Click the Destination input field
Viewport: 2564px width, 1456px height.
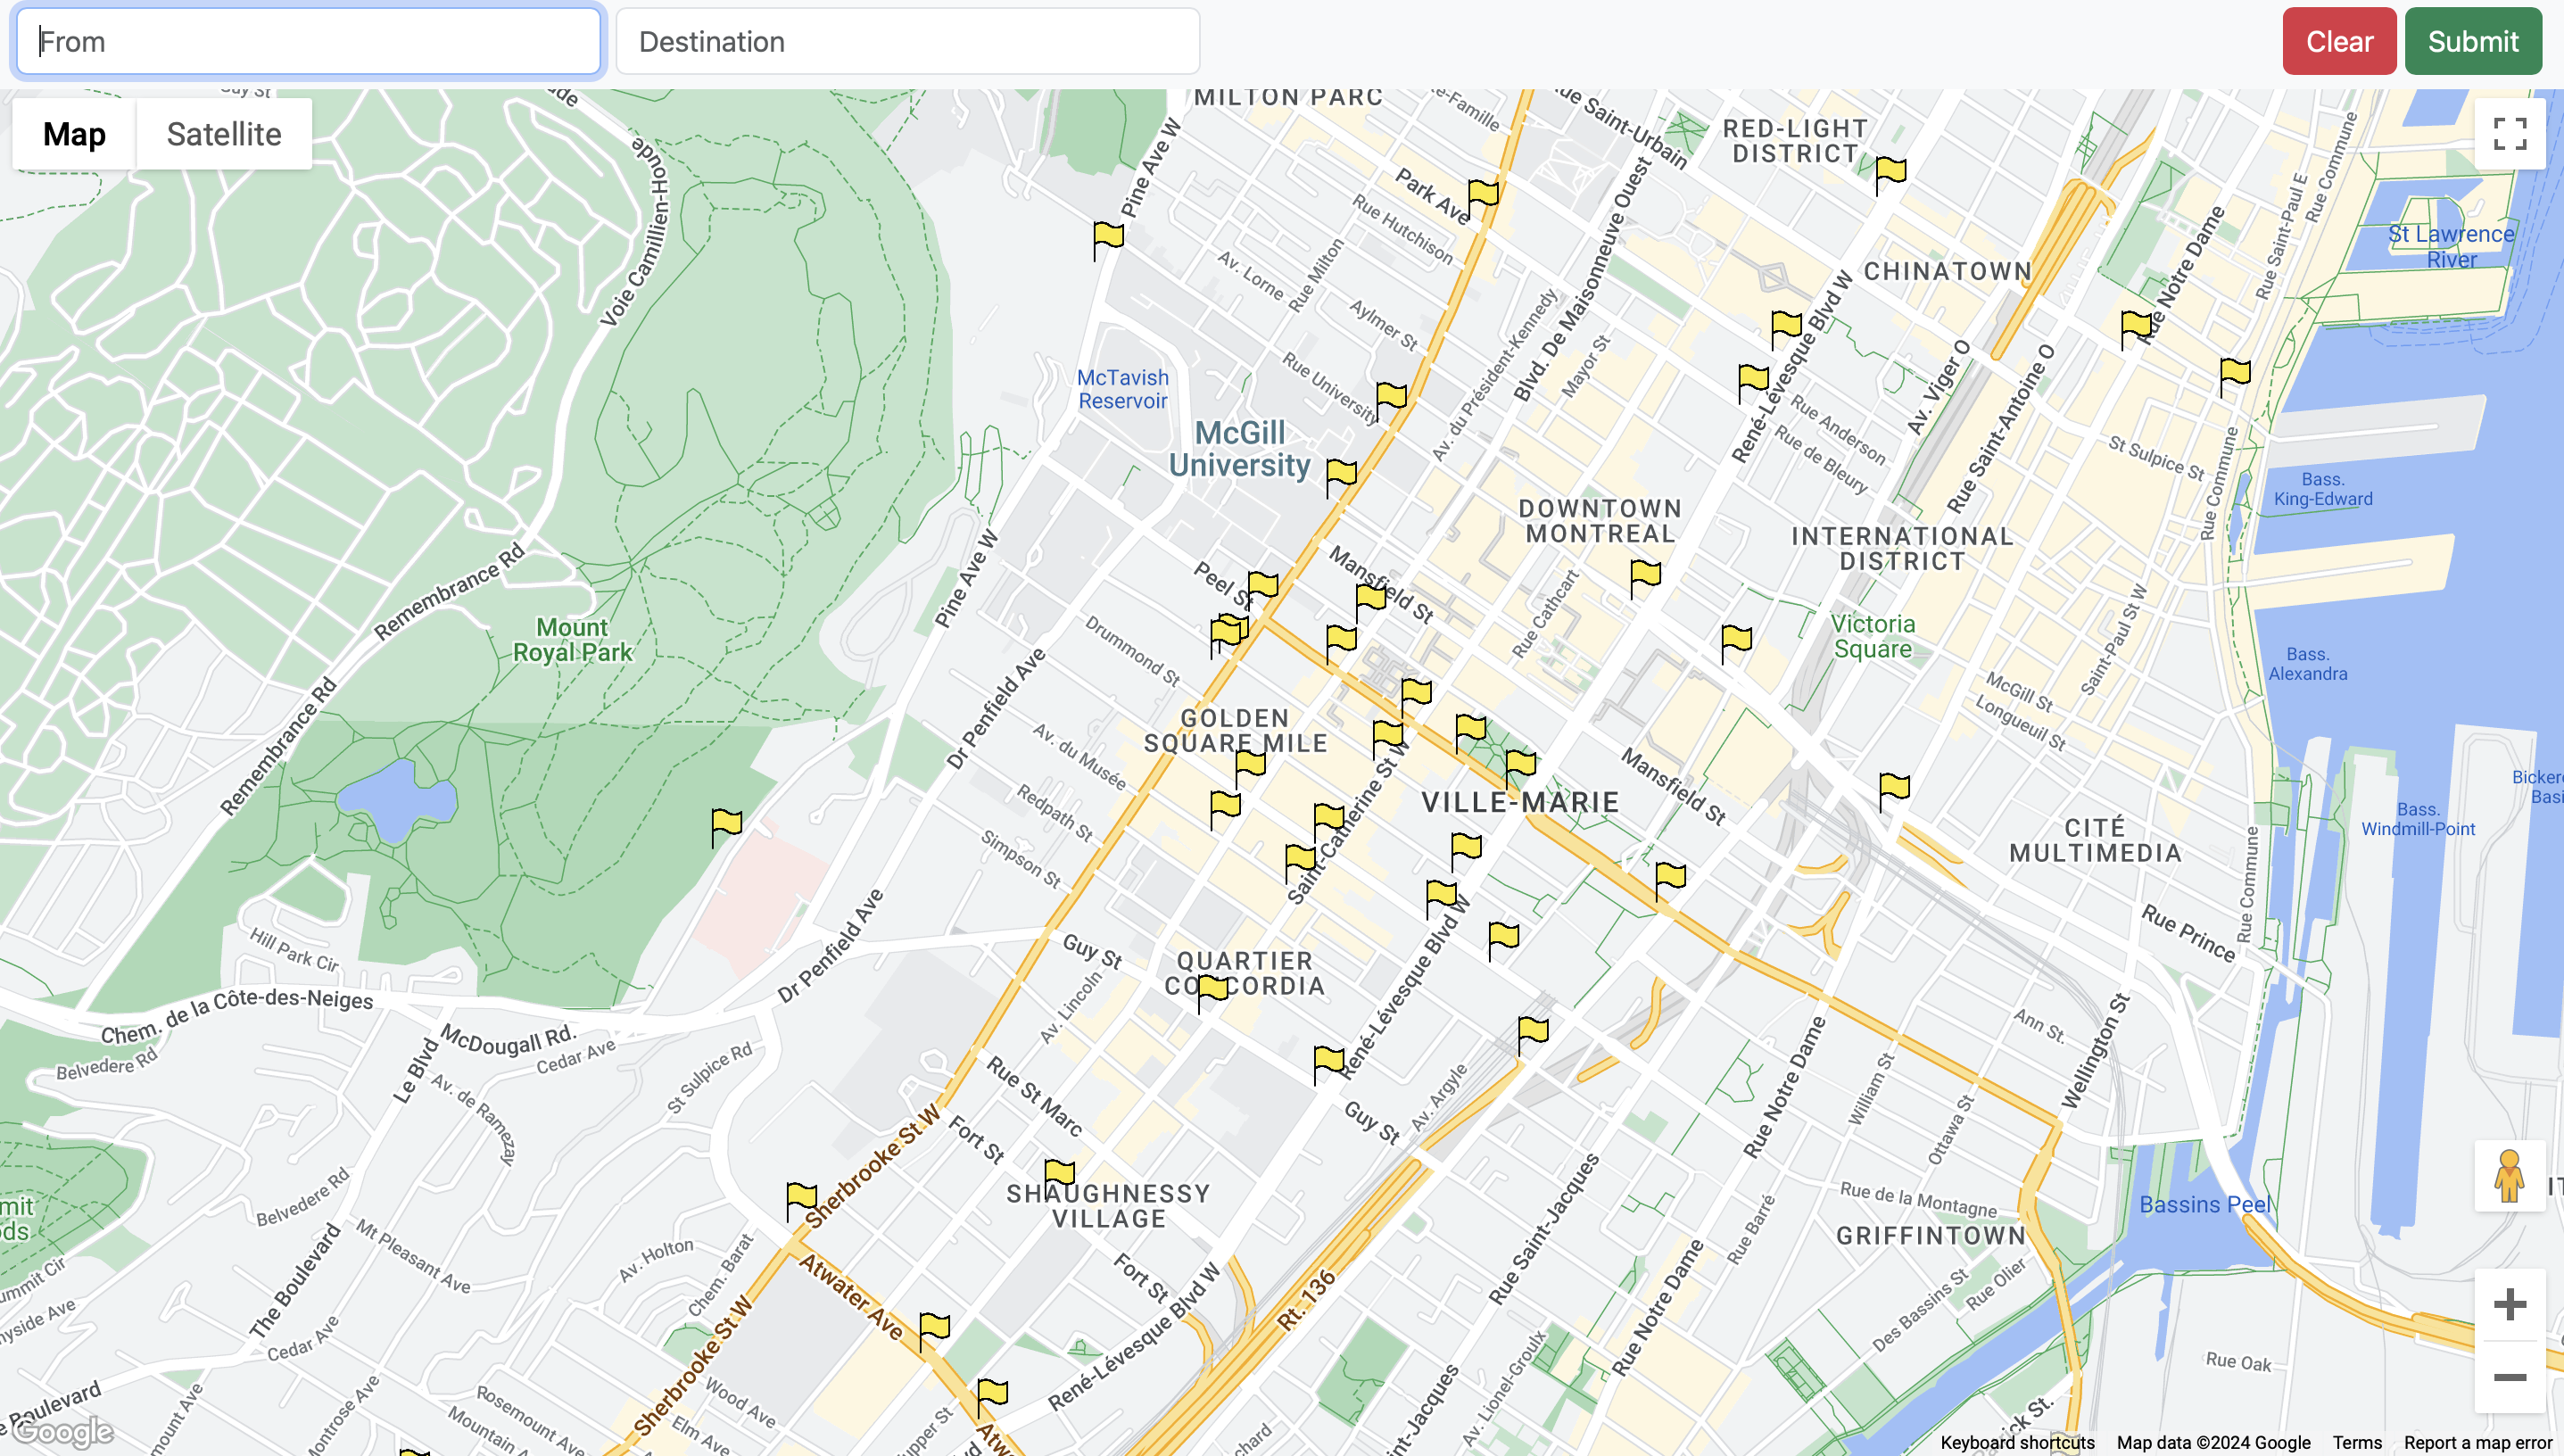[907, 41]
